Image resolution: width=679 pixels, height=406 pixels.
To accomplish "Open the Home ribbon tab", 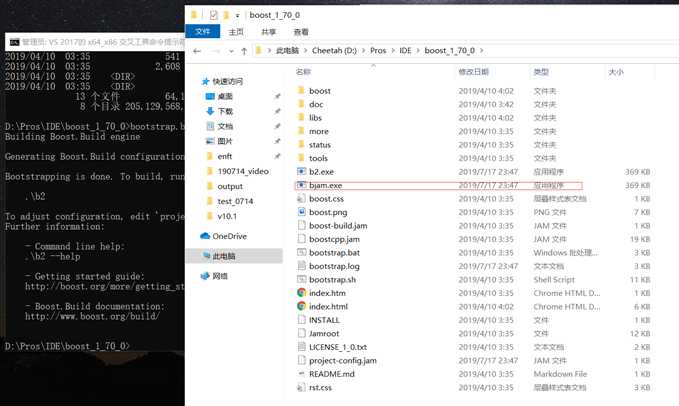I will coord(236,32).
